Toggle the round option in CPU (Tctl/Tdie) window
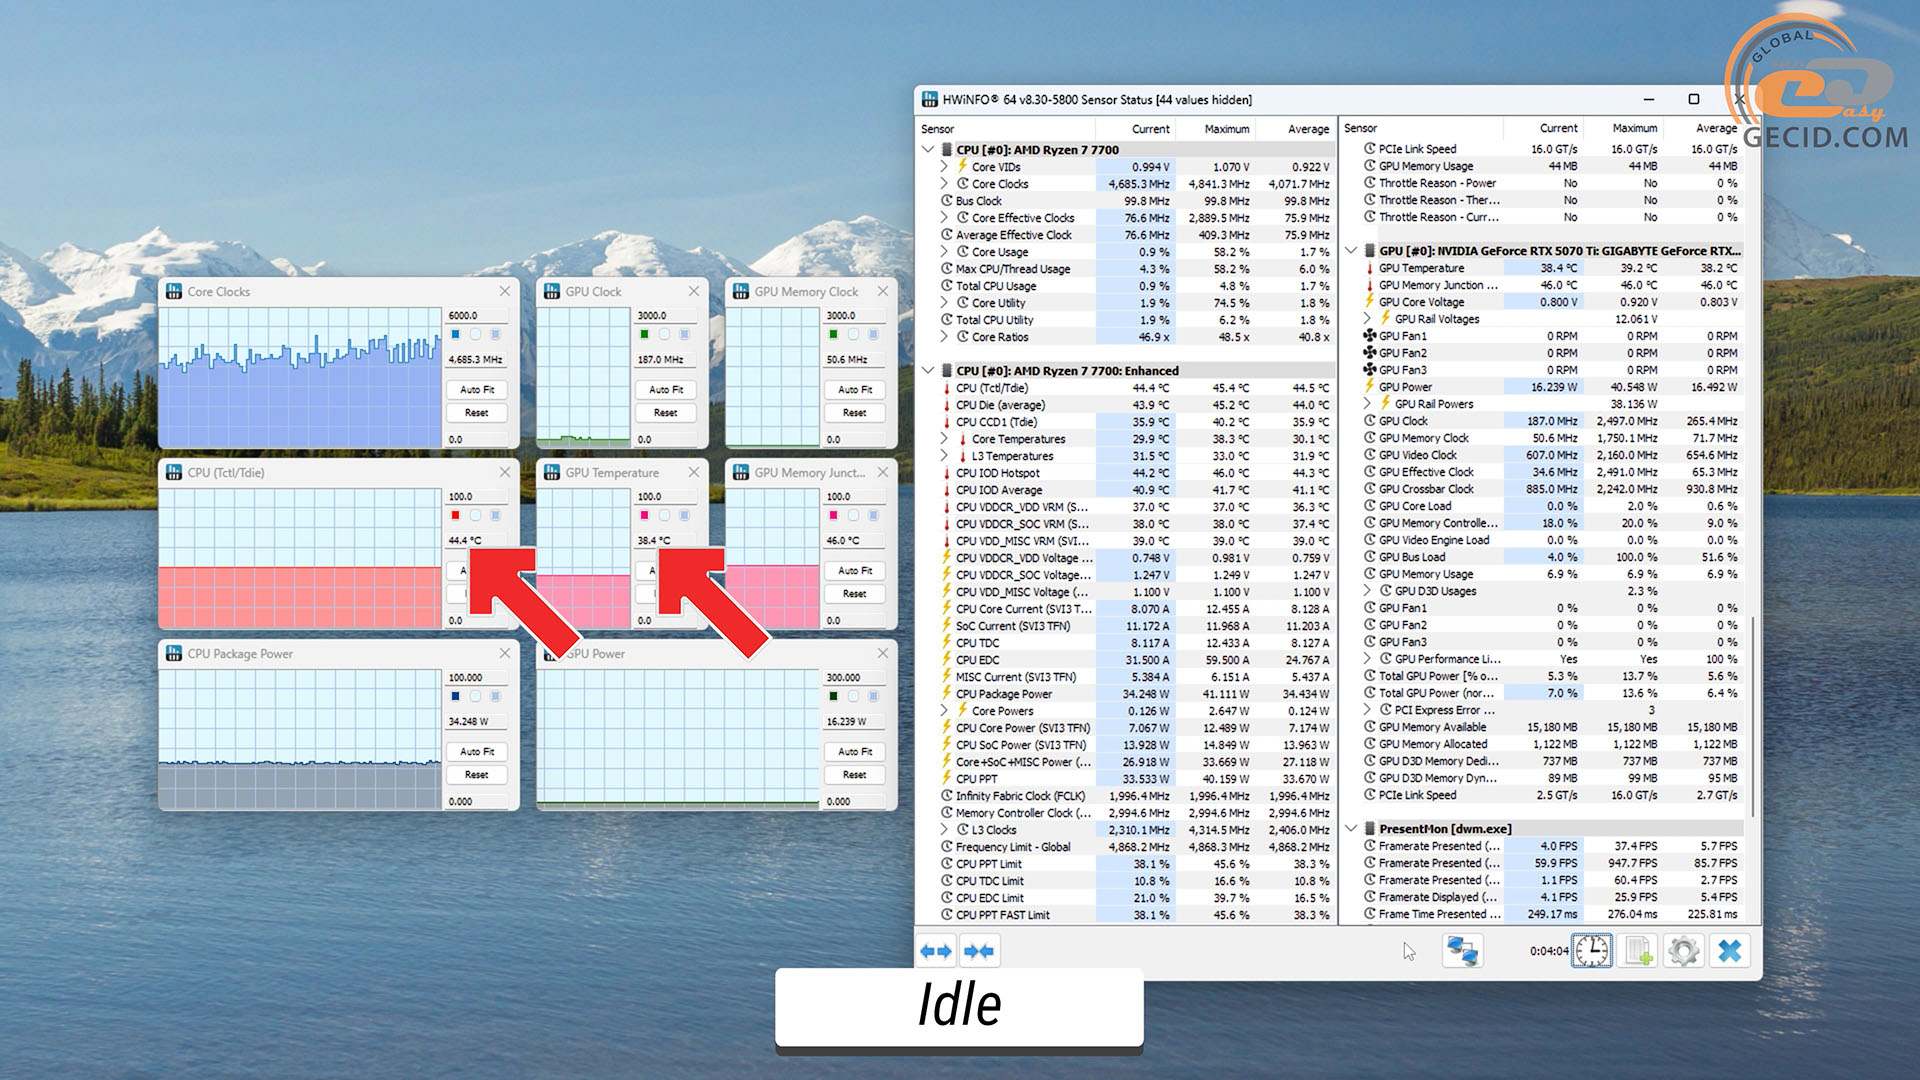This screenshot has width=1920, height=1080. point(475,515)
